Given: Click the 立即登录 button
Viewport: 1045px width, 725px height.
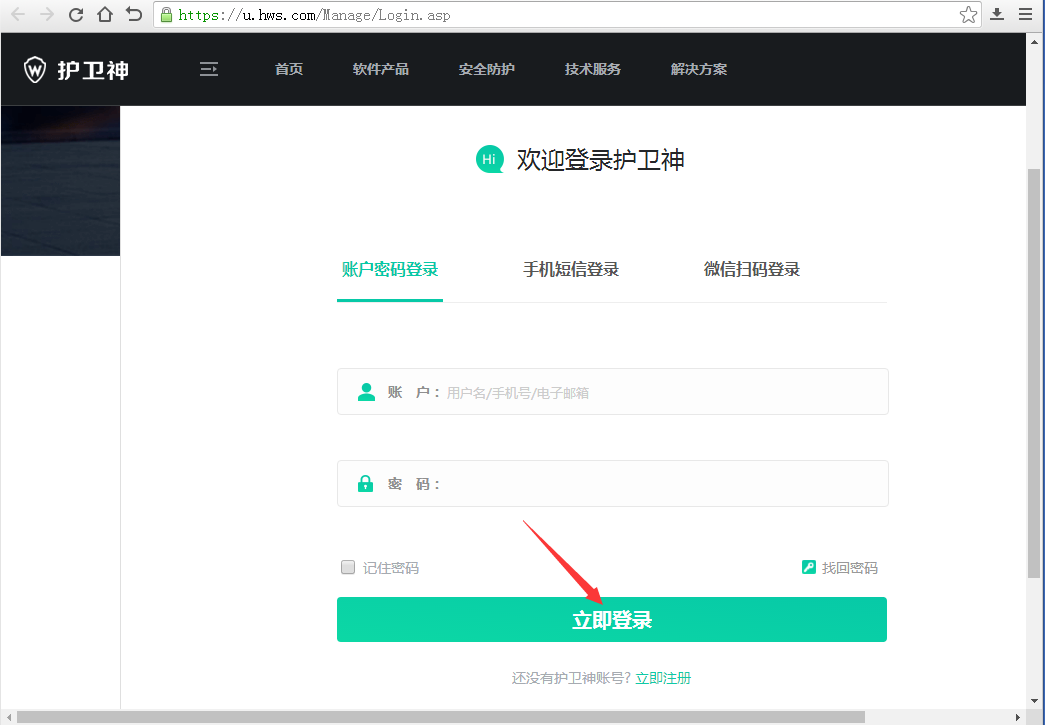Looking at the screenshot, I should [612, 620].
